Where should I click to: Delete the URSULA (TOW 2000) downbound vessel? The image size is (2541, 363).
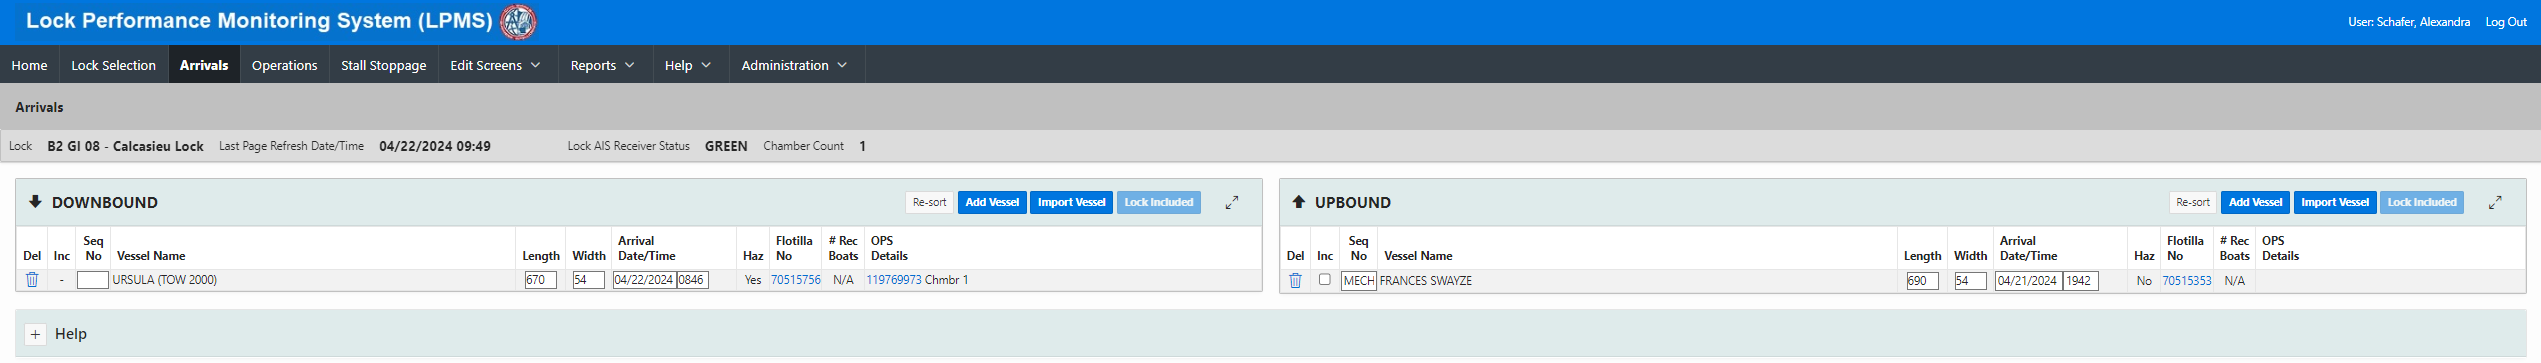tap(32, 280)
